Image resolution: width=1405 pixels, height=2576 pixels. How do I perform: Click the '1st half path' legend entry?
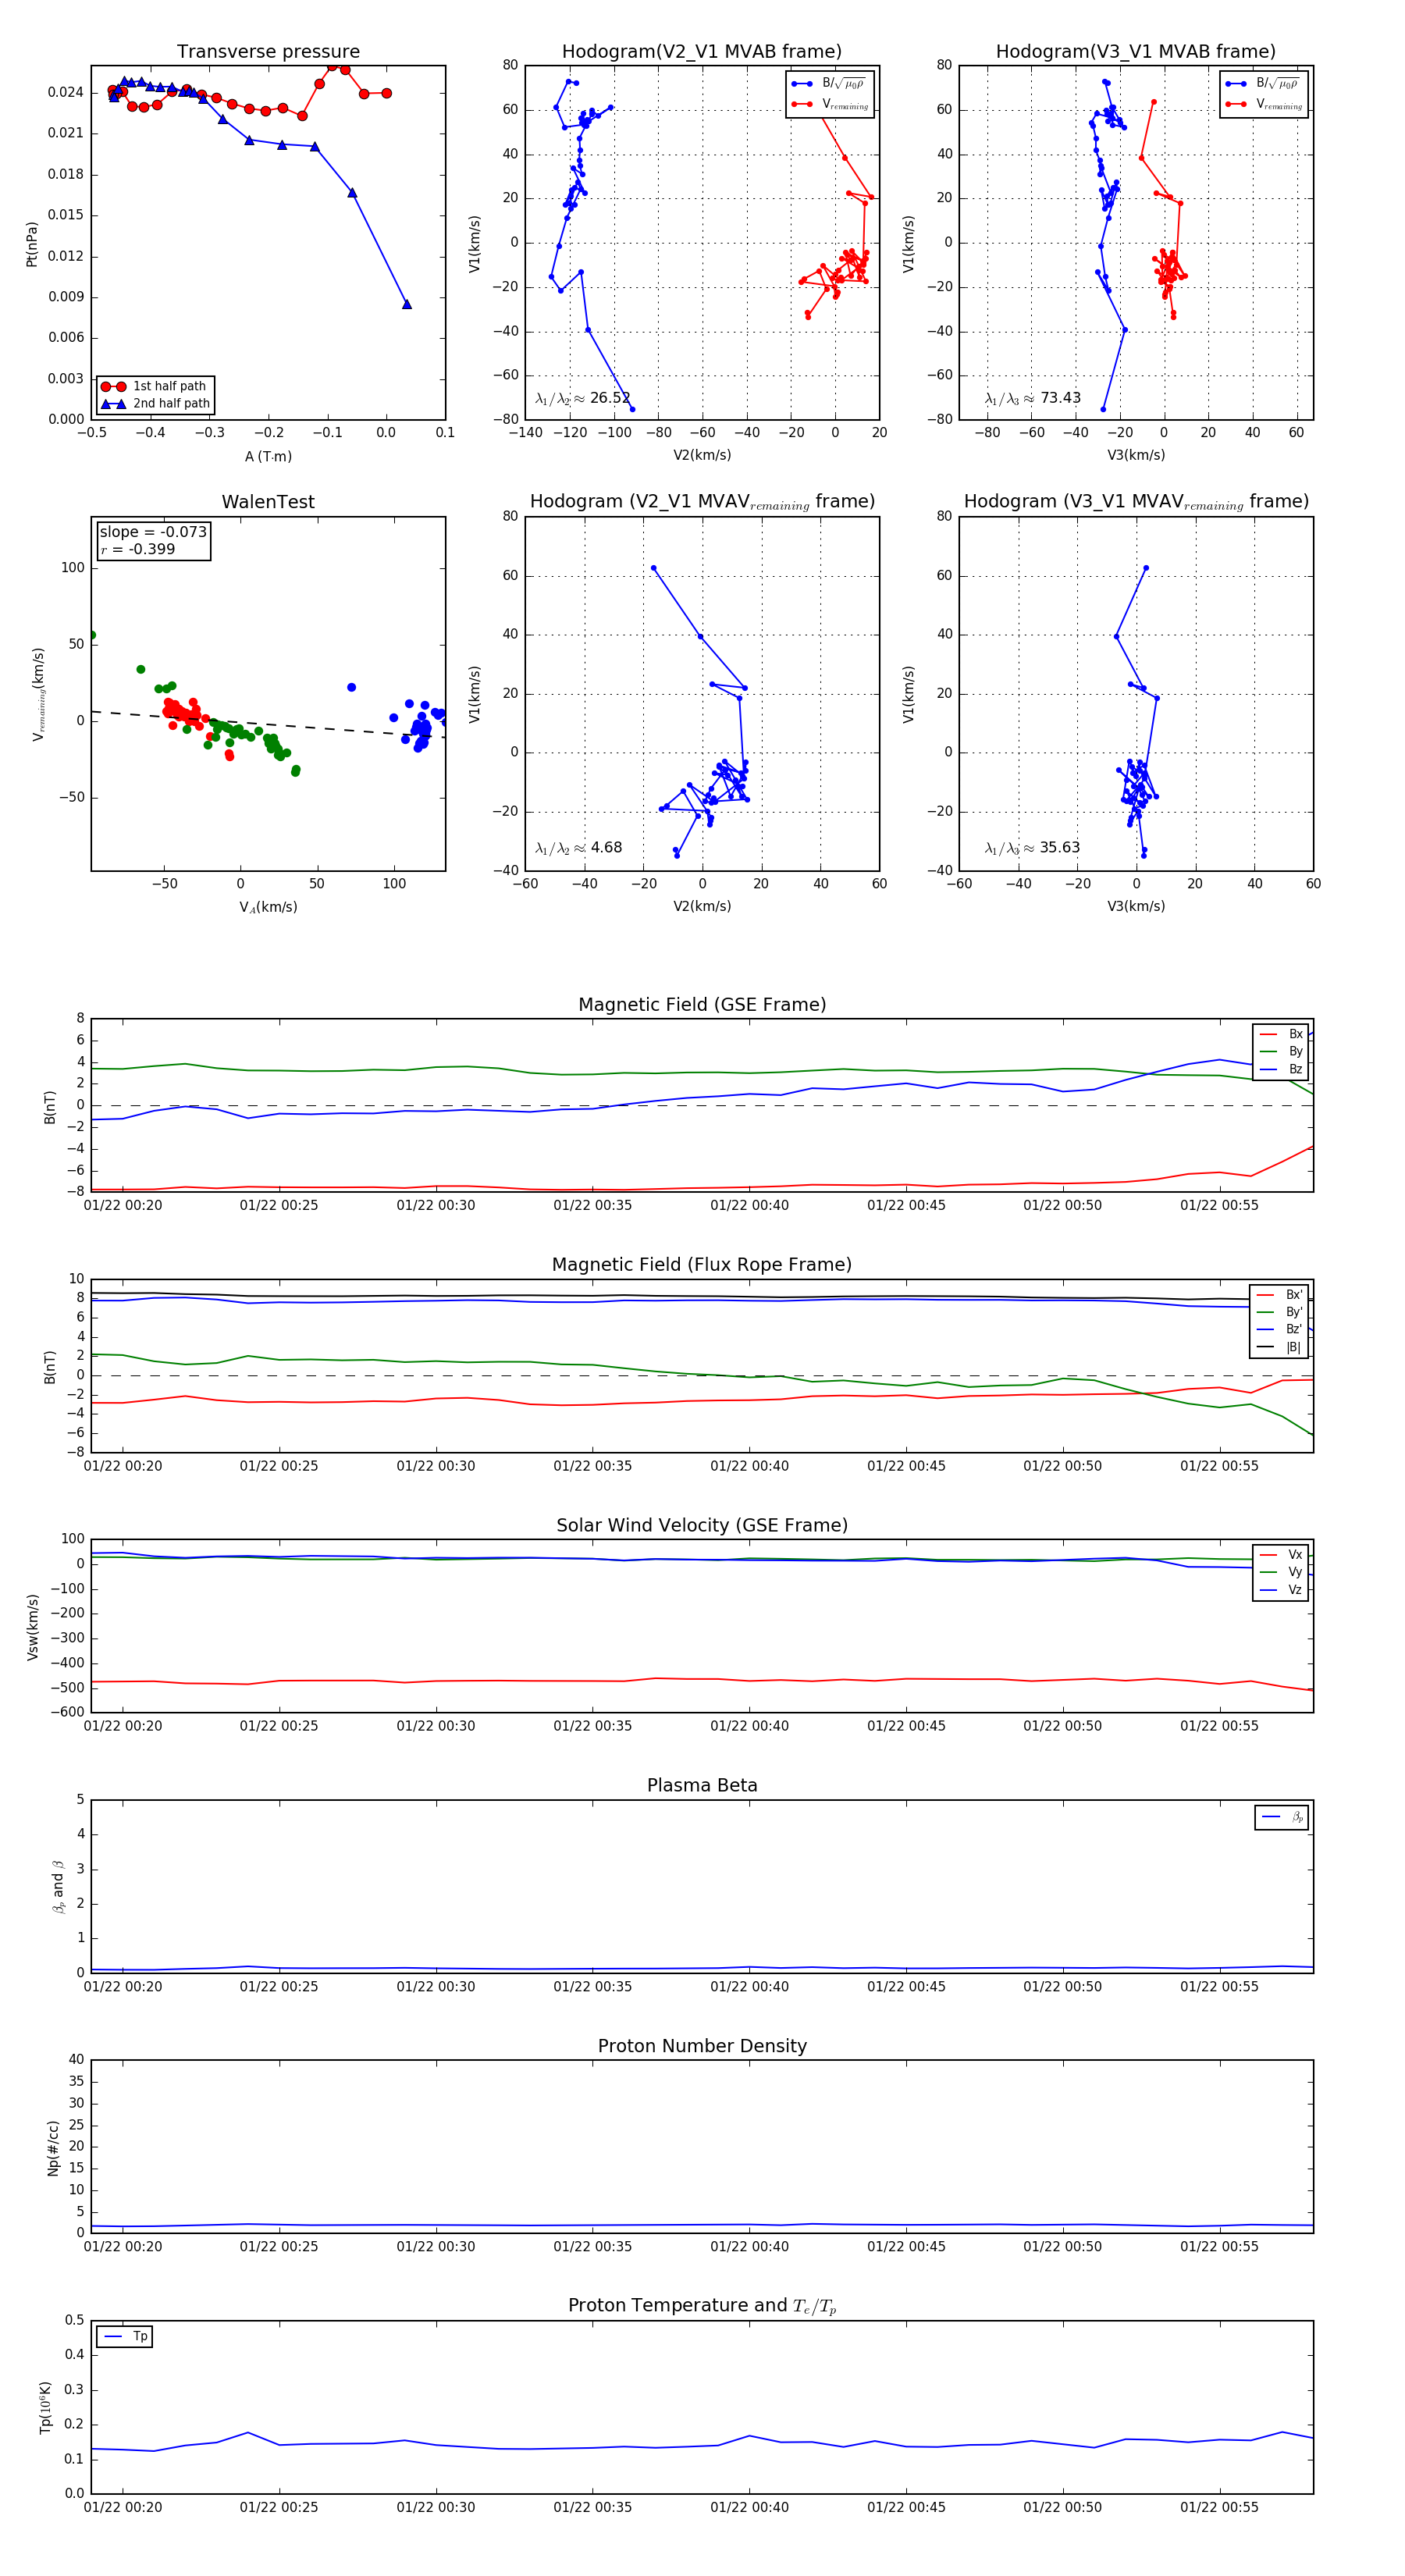(x=155, y=386)
